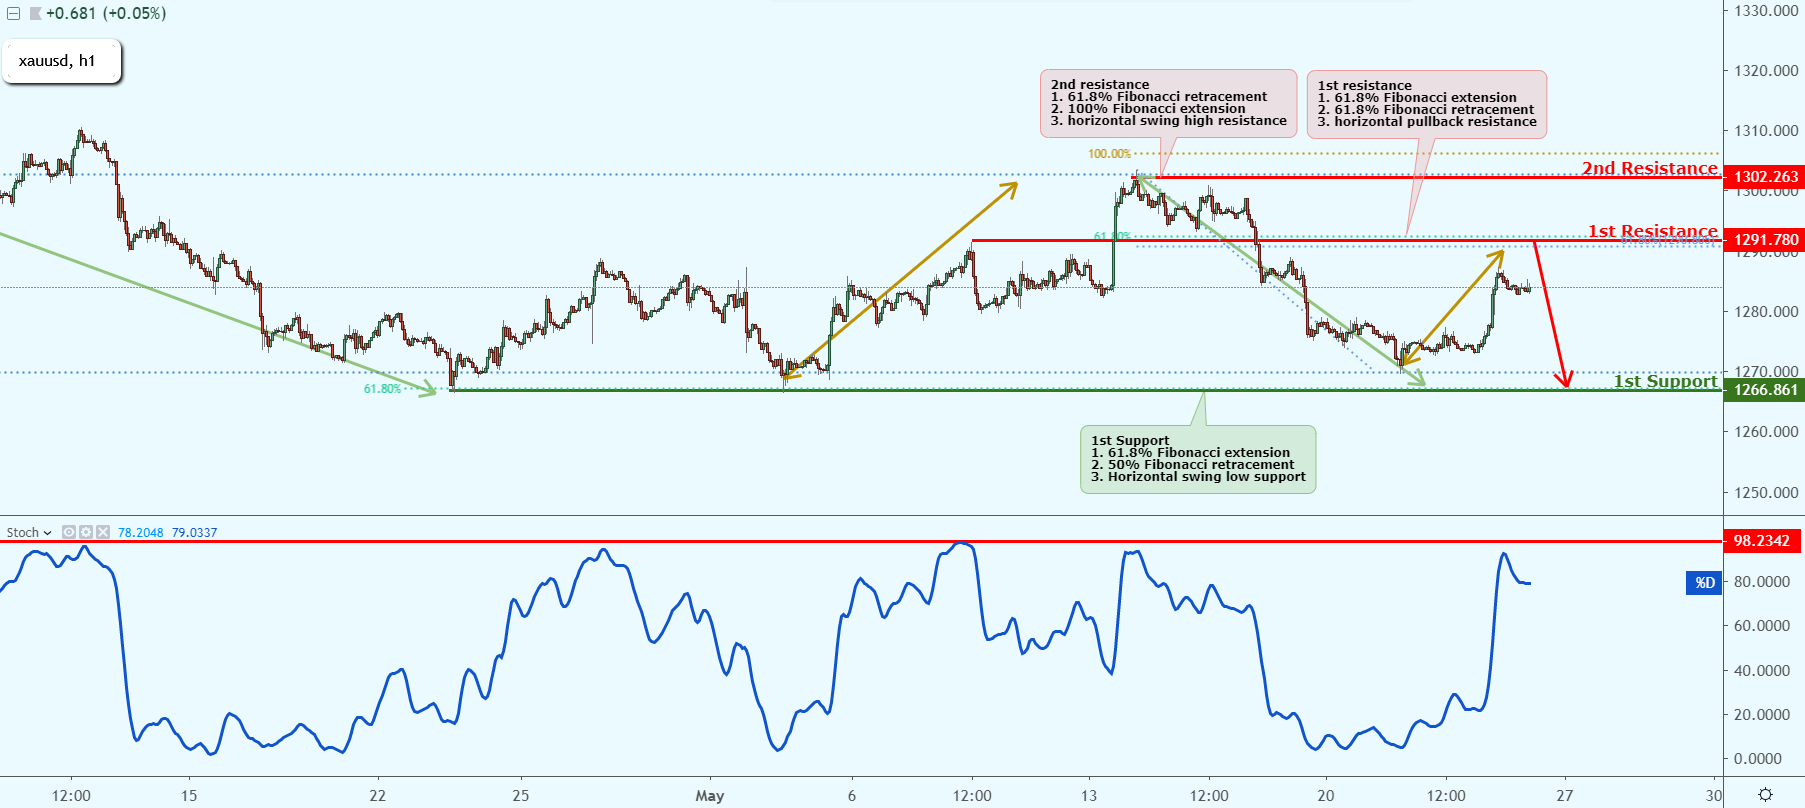Click the %D label on stochastic scale
Image resolution: width=1805 pixels, height=808 pixels.
(x=1704, y=582)
